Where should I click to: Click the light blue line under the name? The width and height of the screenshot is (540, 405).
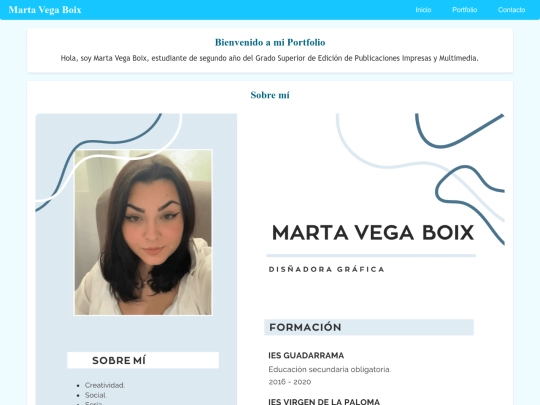371,256
